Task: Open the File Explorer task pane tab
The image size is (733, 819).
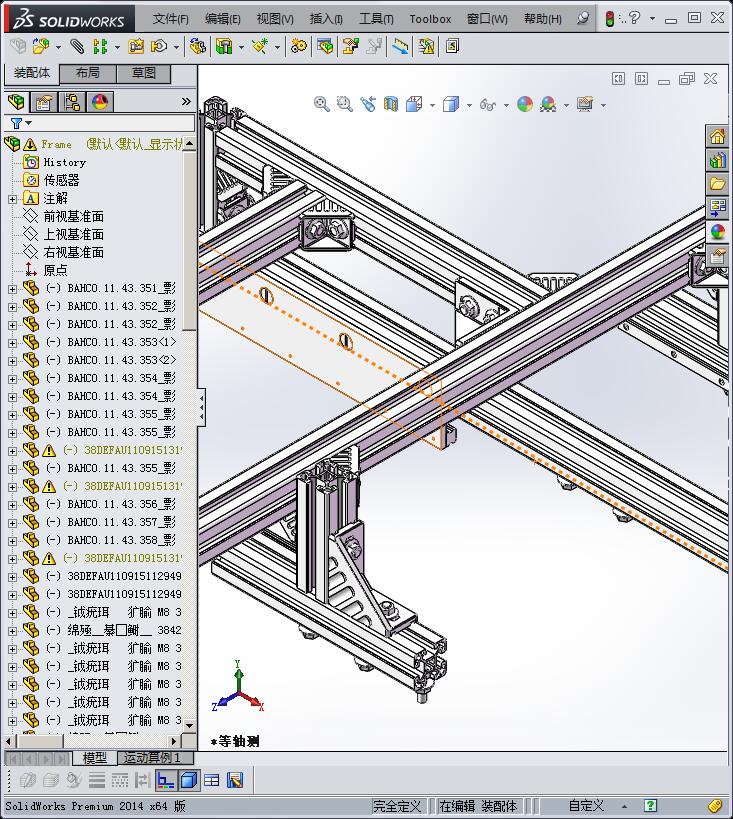Action: click(717, 184)
